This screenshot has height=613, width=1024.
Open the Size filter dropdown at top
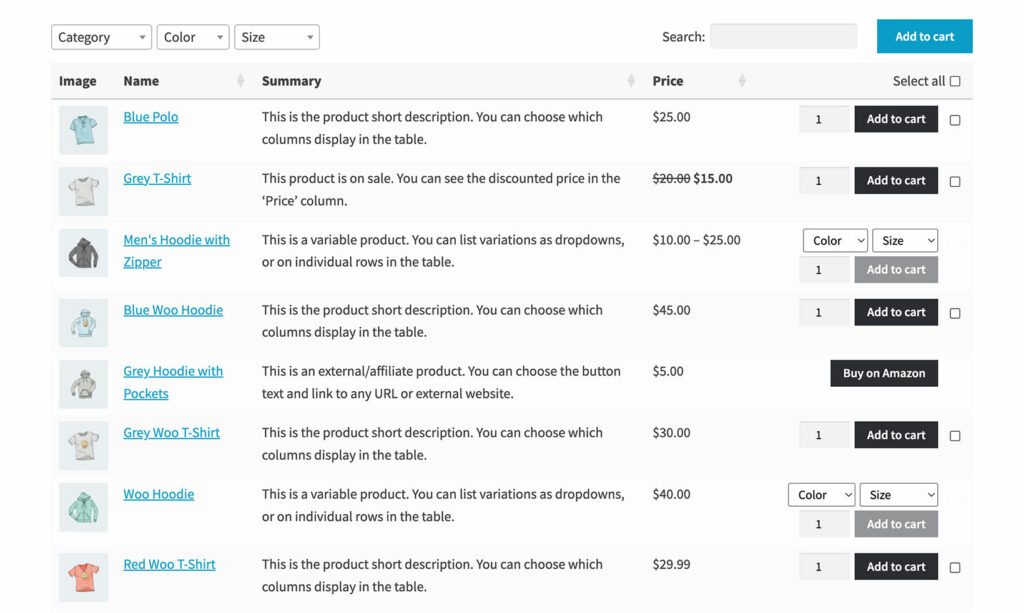(x=277, y=37)
